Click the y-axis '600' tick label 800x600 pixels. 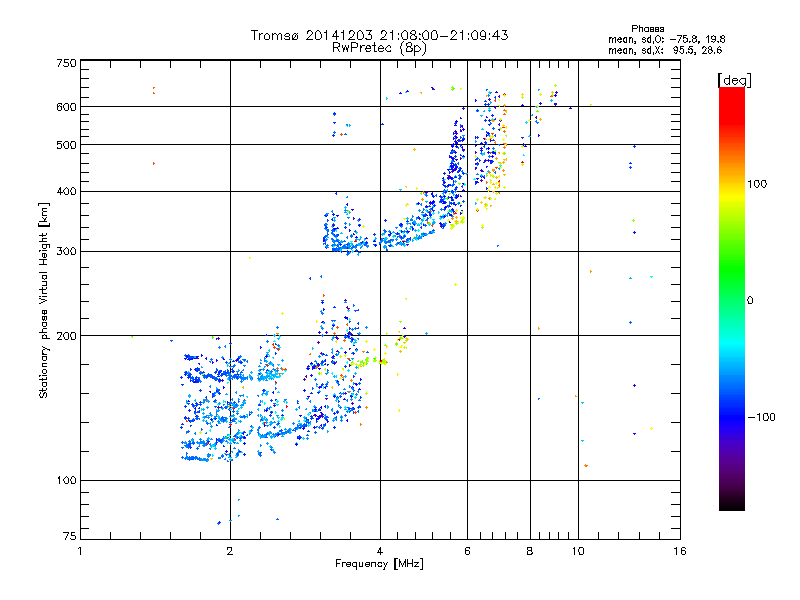click(66, 107)
